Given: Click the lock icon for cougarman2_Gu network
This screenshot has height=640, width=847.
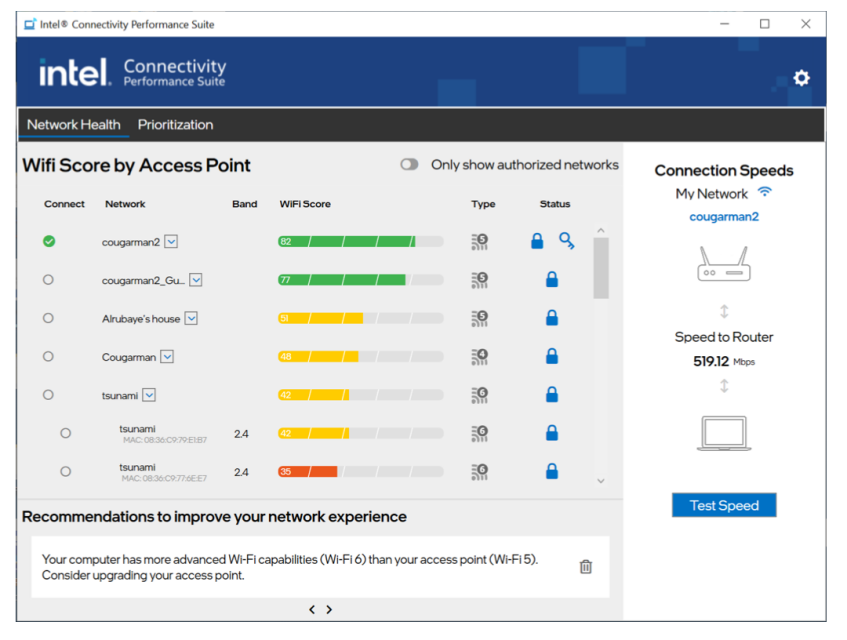Looking at the screenshot, I should pos(552,279).
